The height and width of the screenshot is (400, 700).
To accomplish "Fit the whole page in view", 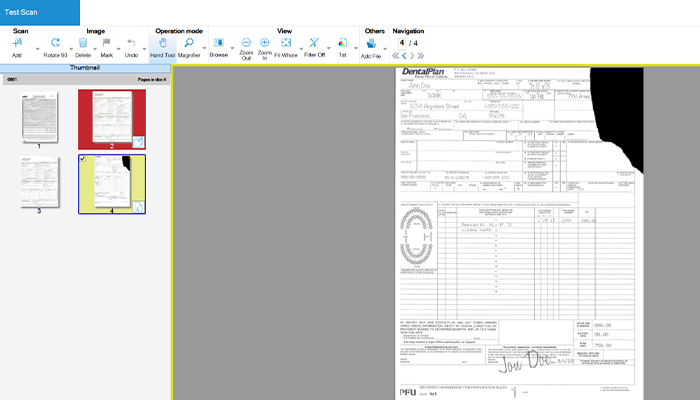I will (286, 44).
